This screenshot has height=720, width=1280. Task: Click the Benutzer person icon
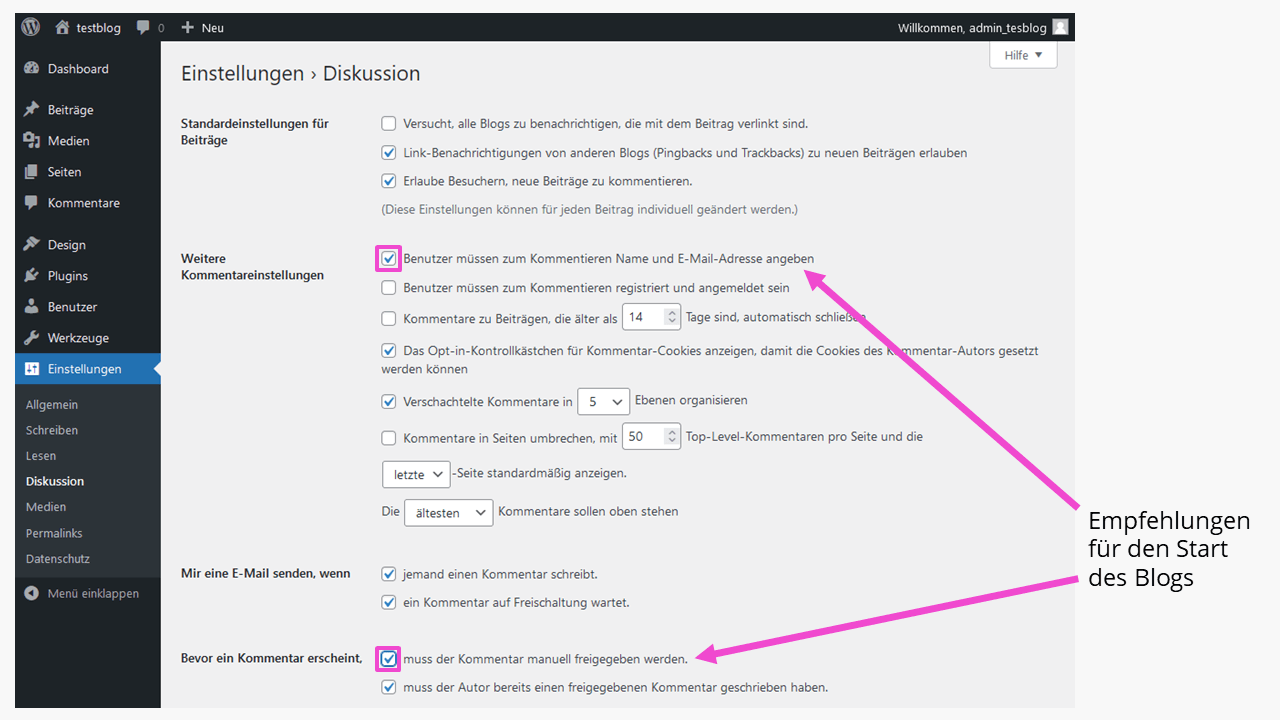(32, 307)
